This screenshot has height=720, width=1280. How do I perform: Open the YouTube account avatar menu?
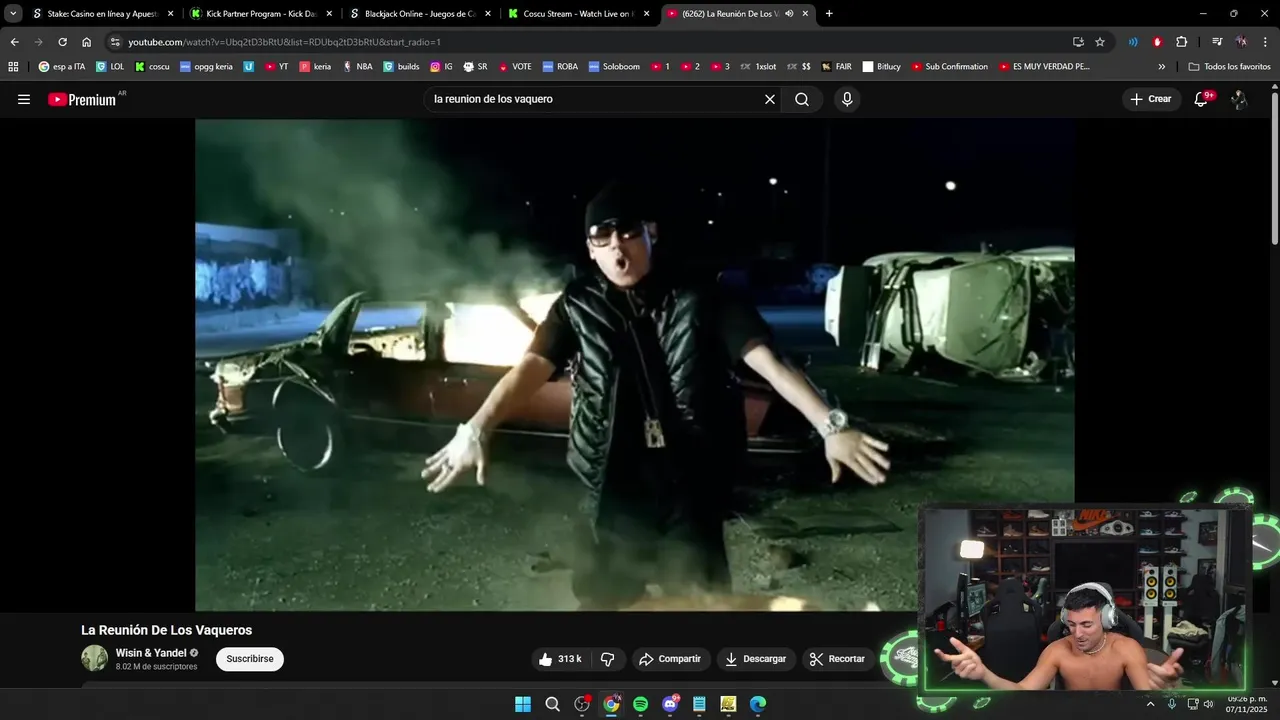(1239, 99)
